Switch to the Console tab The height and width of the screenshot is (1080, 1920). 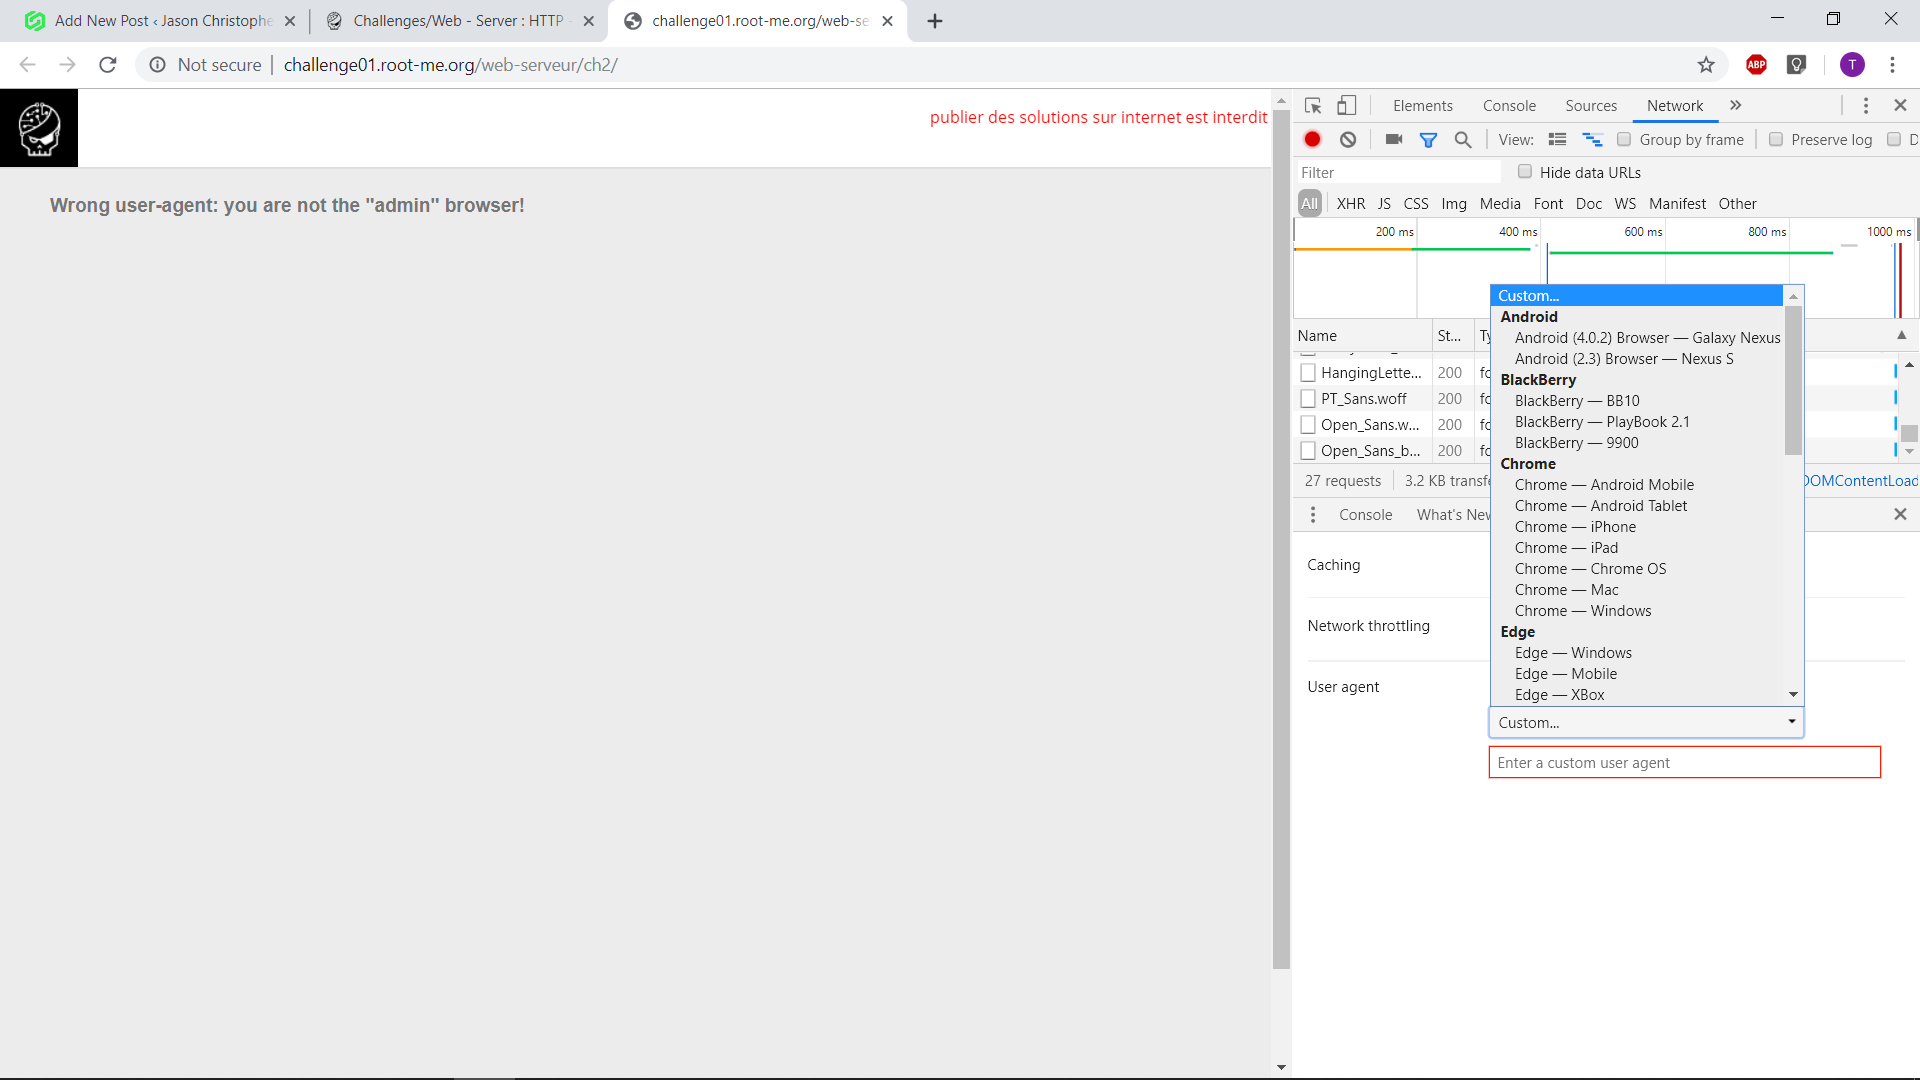click(x=1508, y=105)
